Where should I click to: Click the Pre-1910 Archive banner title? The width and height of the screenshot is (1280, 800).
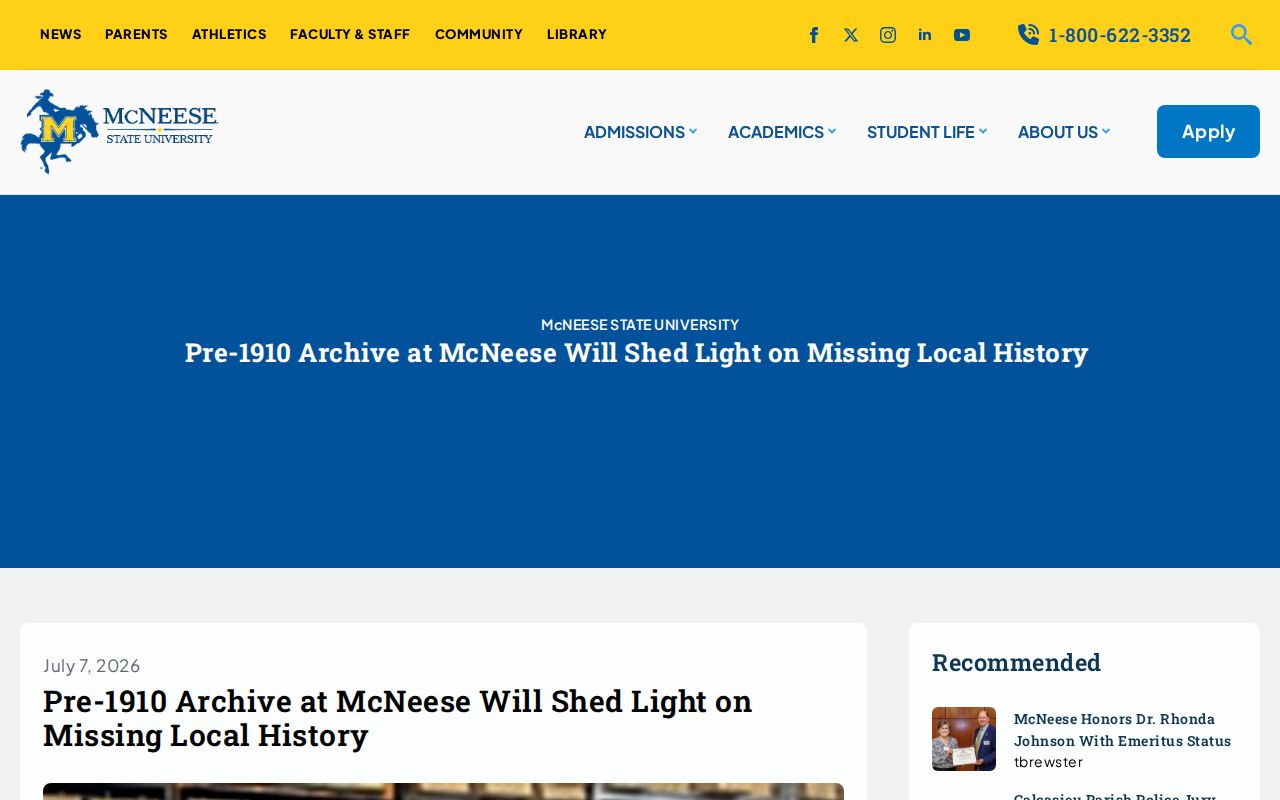[x=636, y=353]
